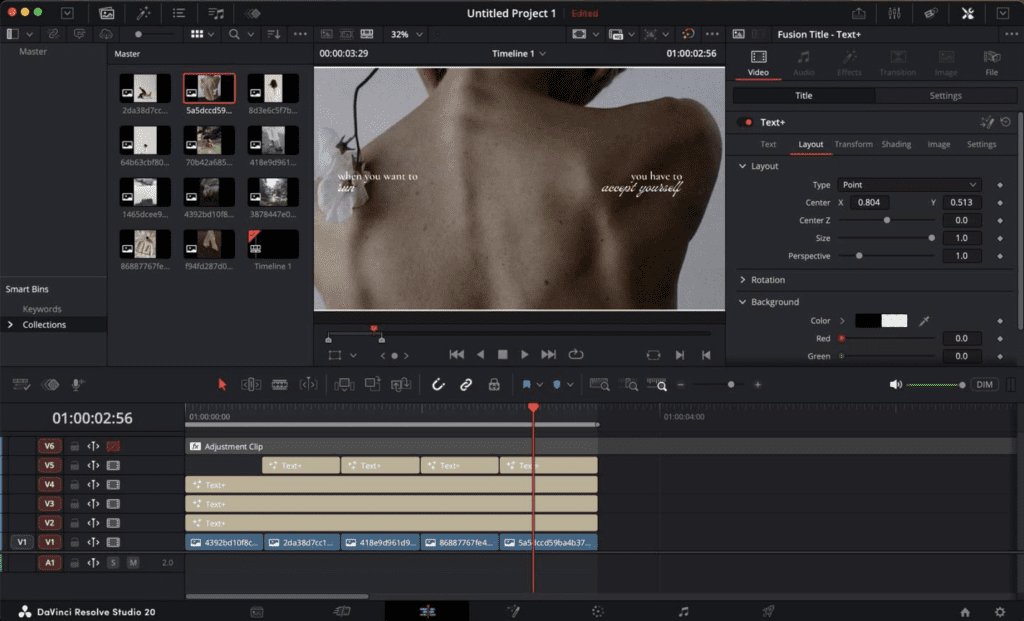Open the File tab in Inspector

point(991,62)
